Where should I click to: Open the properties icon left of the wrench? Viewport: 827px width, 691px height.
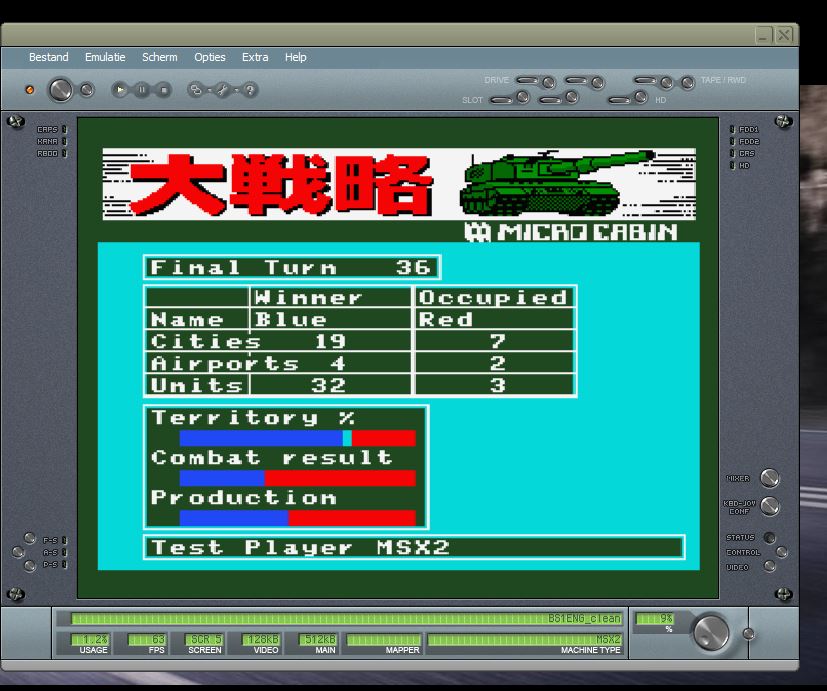click(196, 90)
